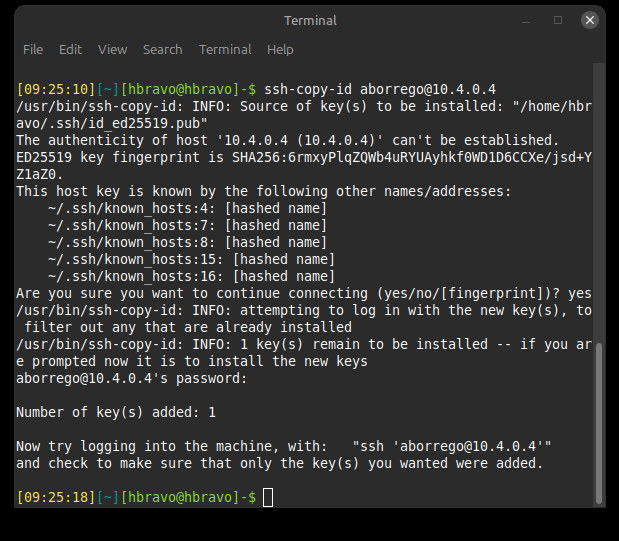Open the Help menu

pyautogui.click(x=280, y=49)
